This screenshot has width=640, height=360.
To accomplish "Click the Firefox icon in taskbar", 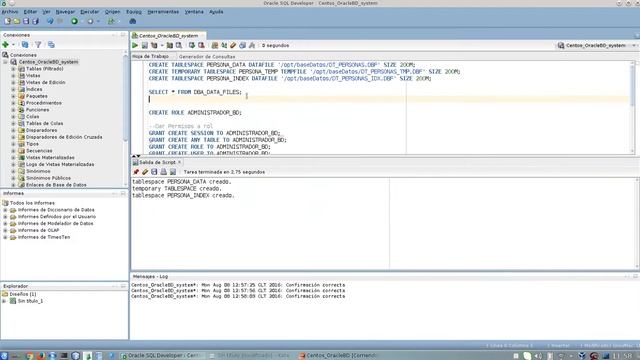I will pos(41,356).
